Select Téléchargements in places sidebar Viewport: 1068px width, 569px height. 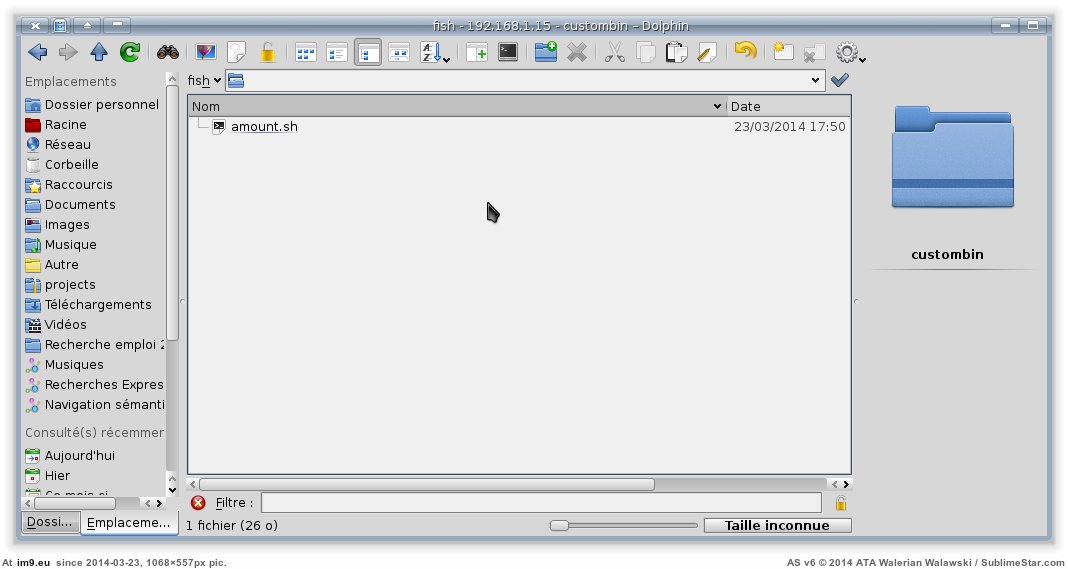[98, 304]
